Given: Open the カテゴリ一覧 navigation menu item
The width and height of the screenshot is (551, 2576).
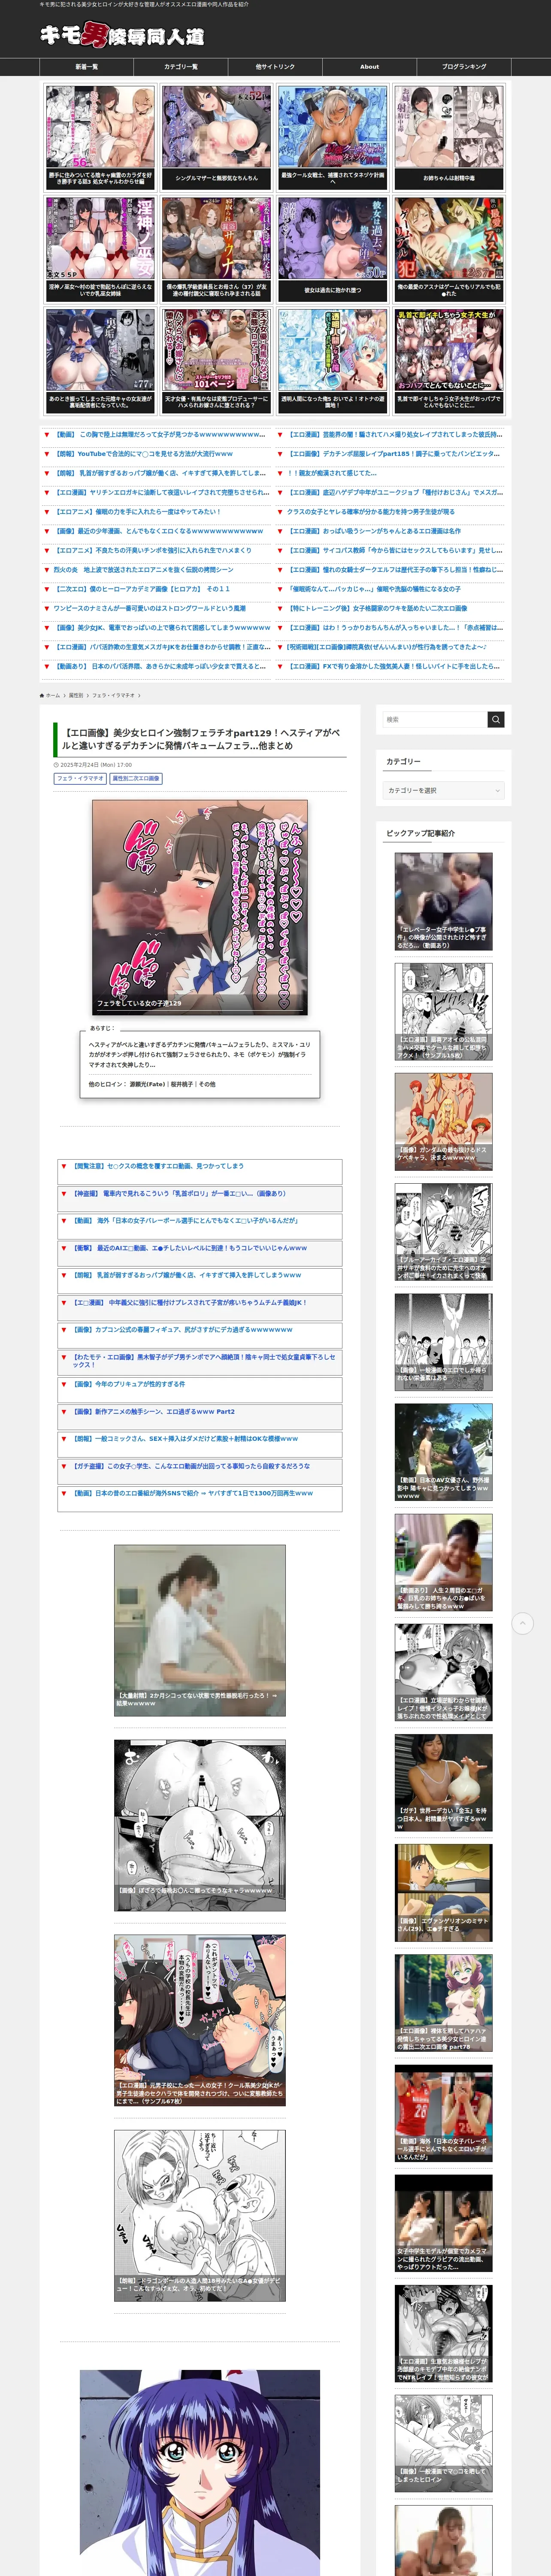Looking at the screenshot, I should click(181, 67).
